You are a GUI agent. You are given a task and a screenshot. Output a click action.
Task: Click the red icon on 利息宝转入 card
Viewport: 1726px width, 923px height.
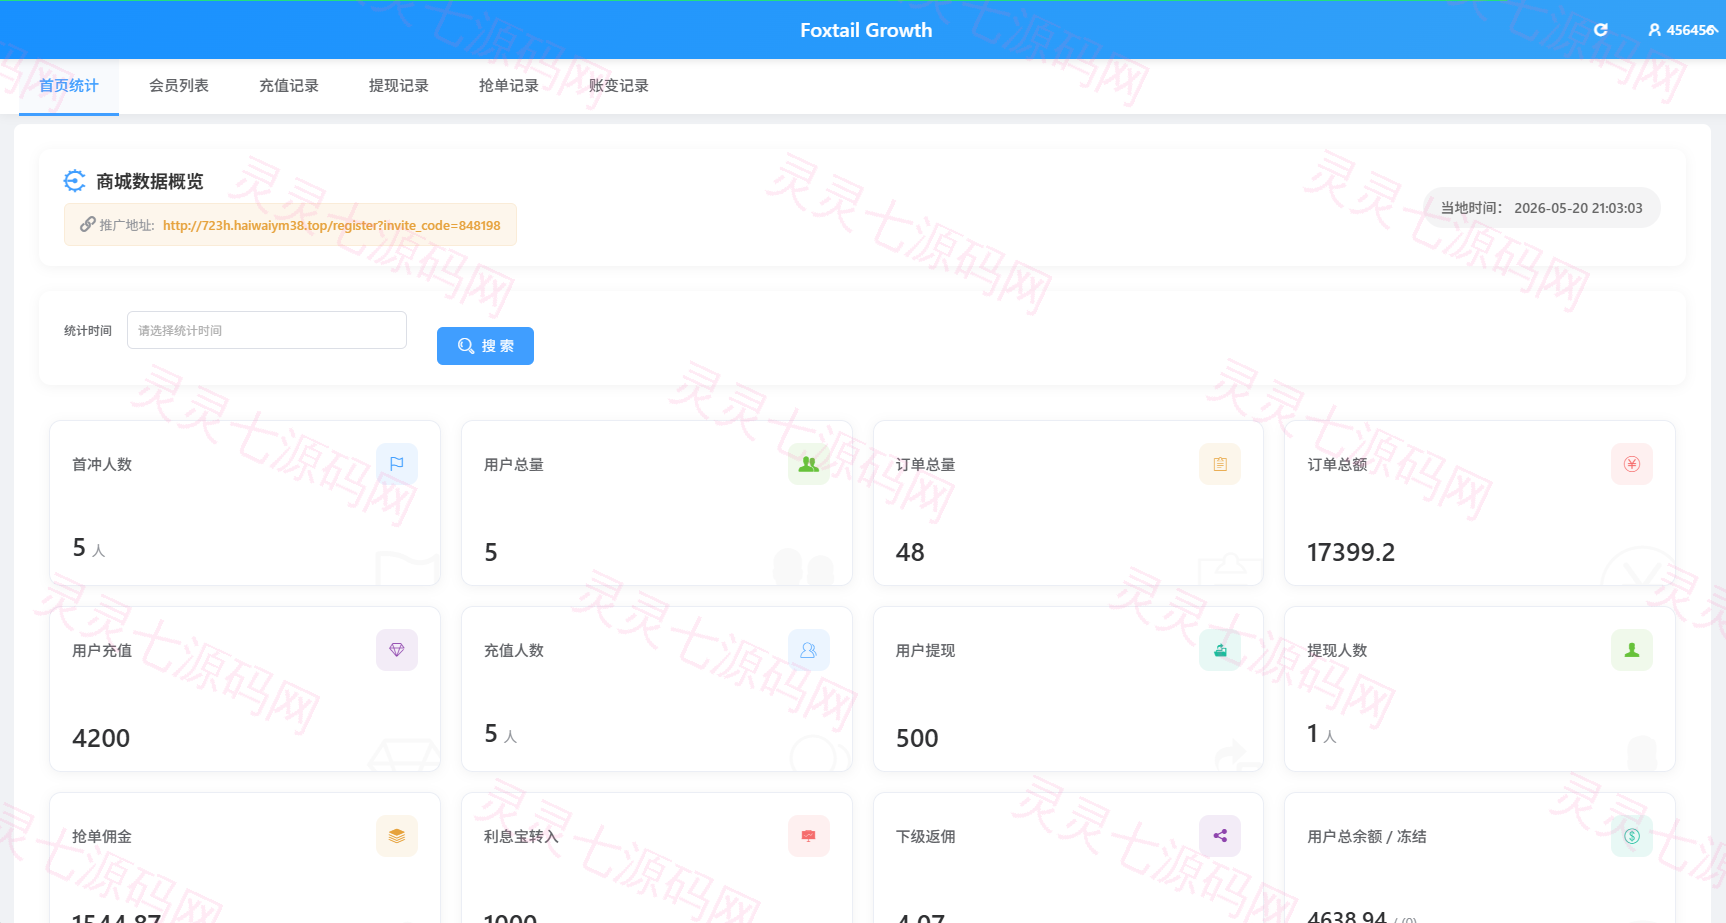click(809, 836)
